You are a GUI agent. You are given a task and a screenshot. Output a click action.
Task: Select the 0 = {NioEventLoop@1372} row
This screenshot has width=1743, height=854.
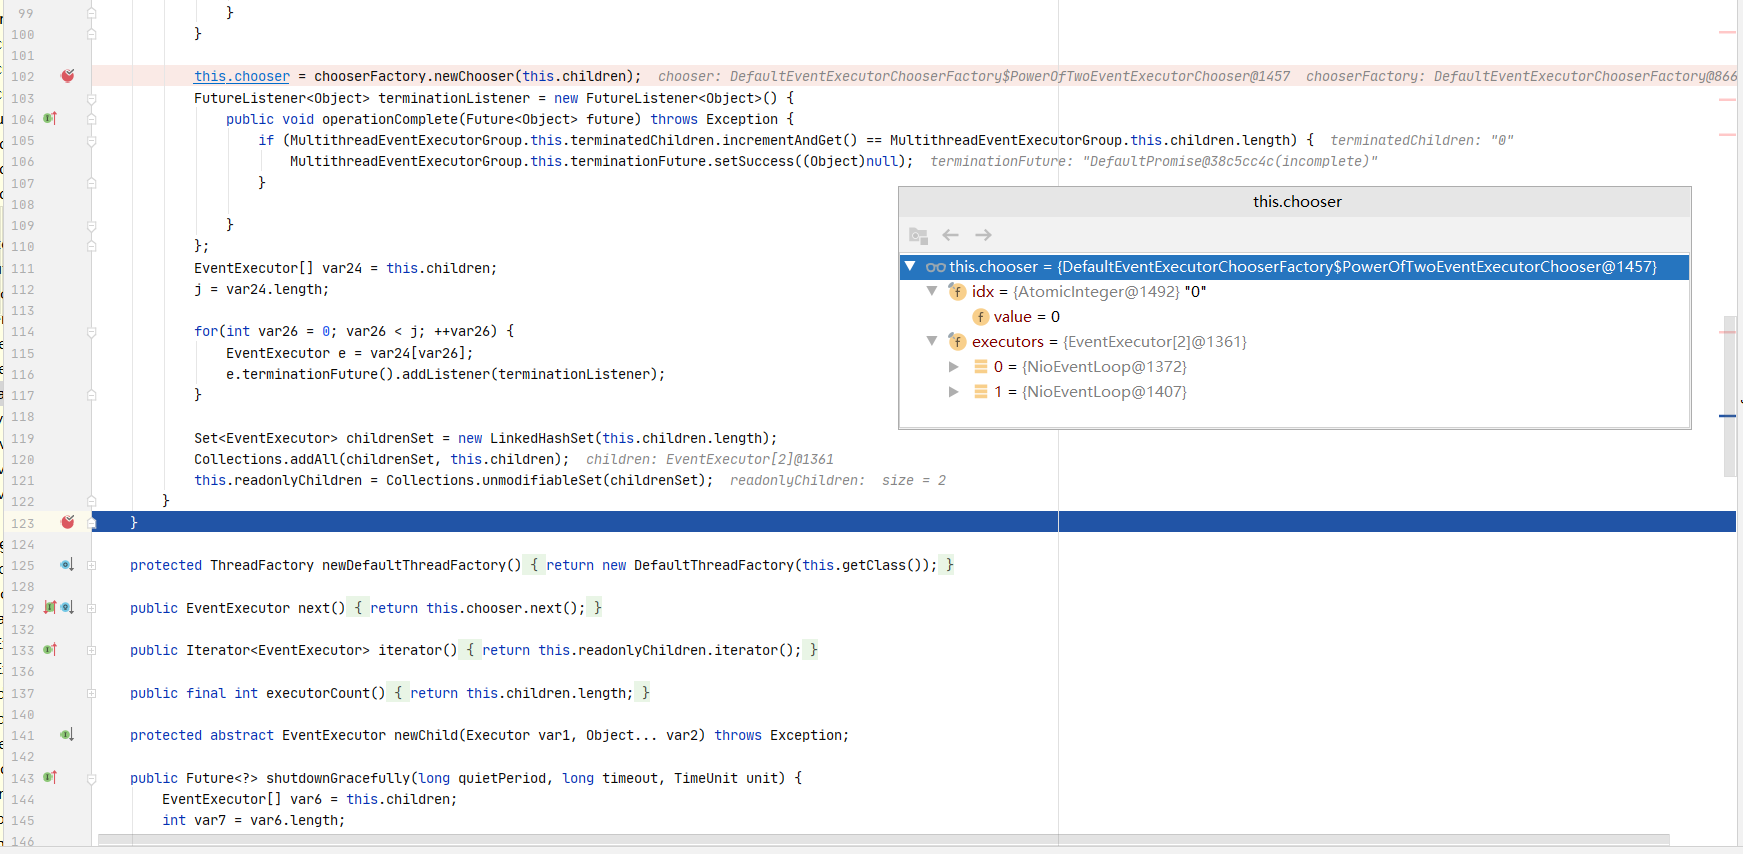tap(1295, 367)
